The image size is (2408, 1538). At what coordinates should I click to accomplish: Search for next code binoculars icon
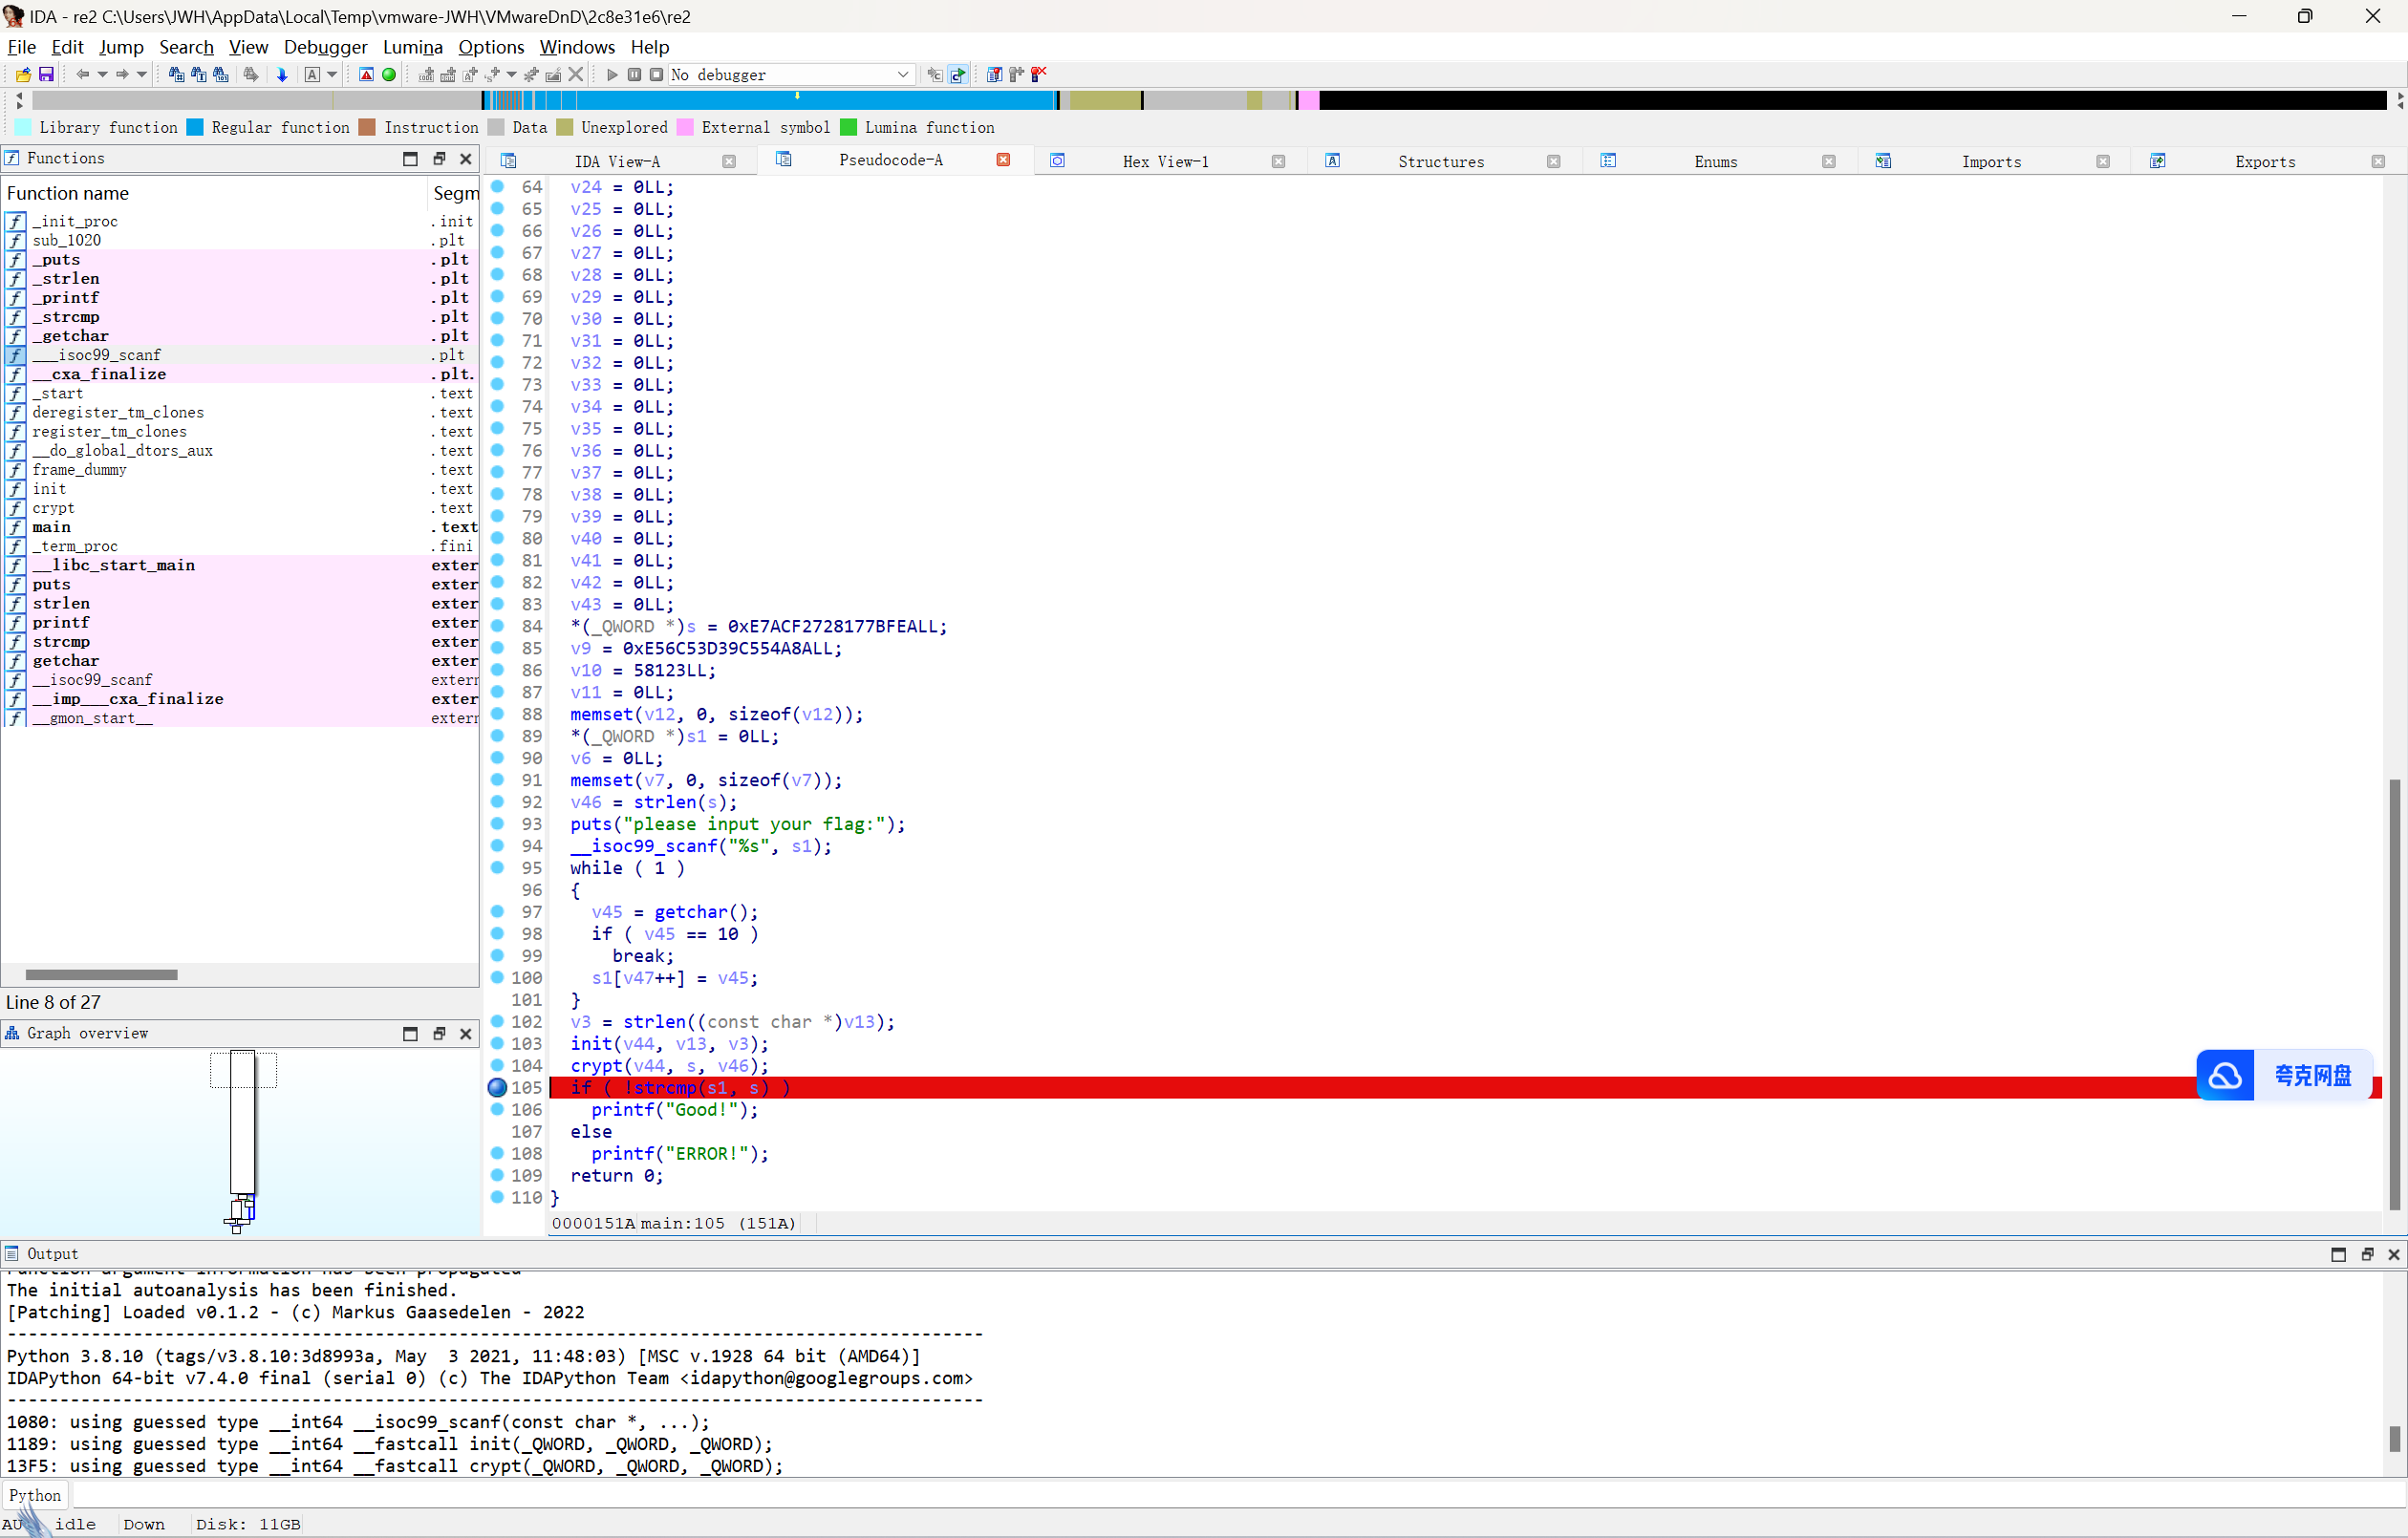[176, 75]
